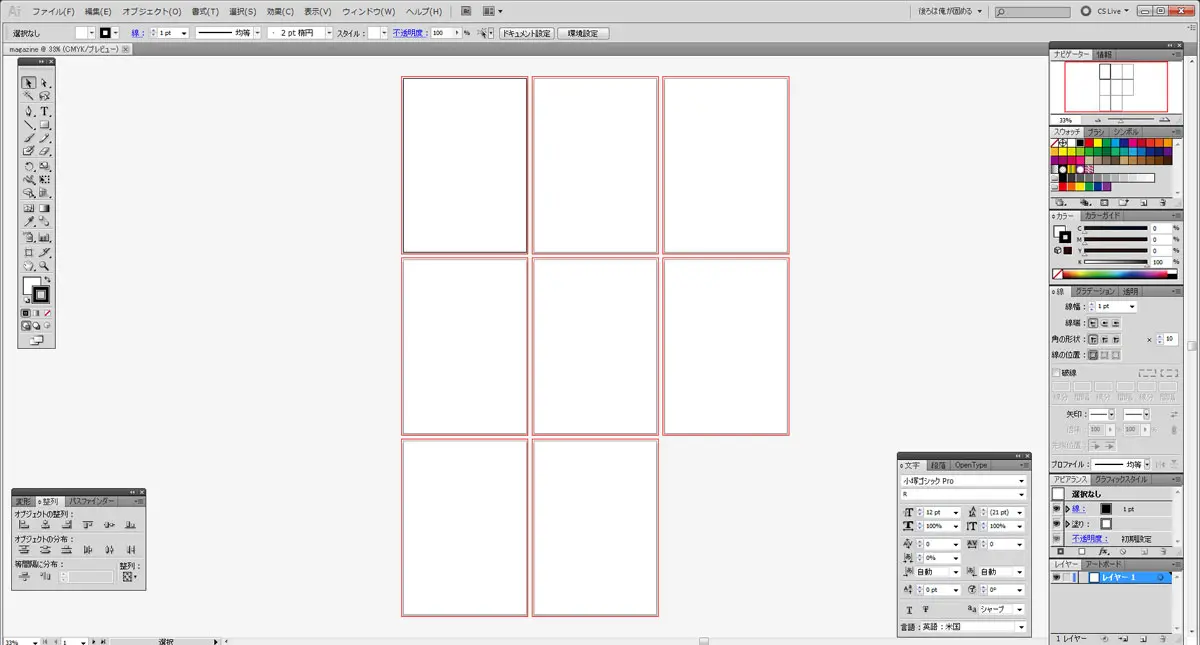Click the Paintbrush tool
Viewport: 1200px width, 645px height.
(29, 138)
